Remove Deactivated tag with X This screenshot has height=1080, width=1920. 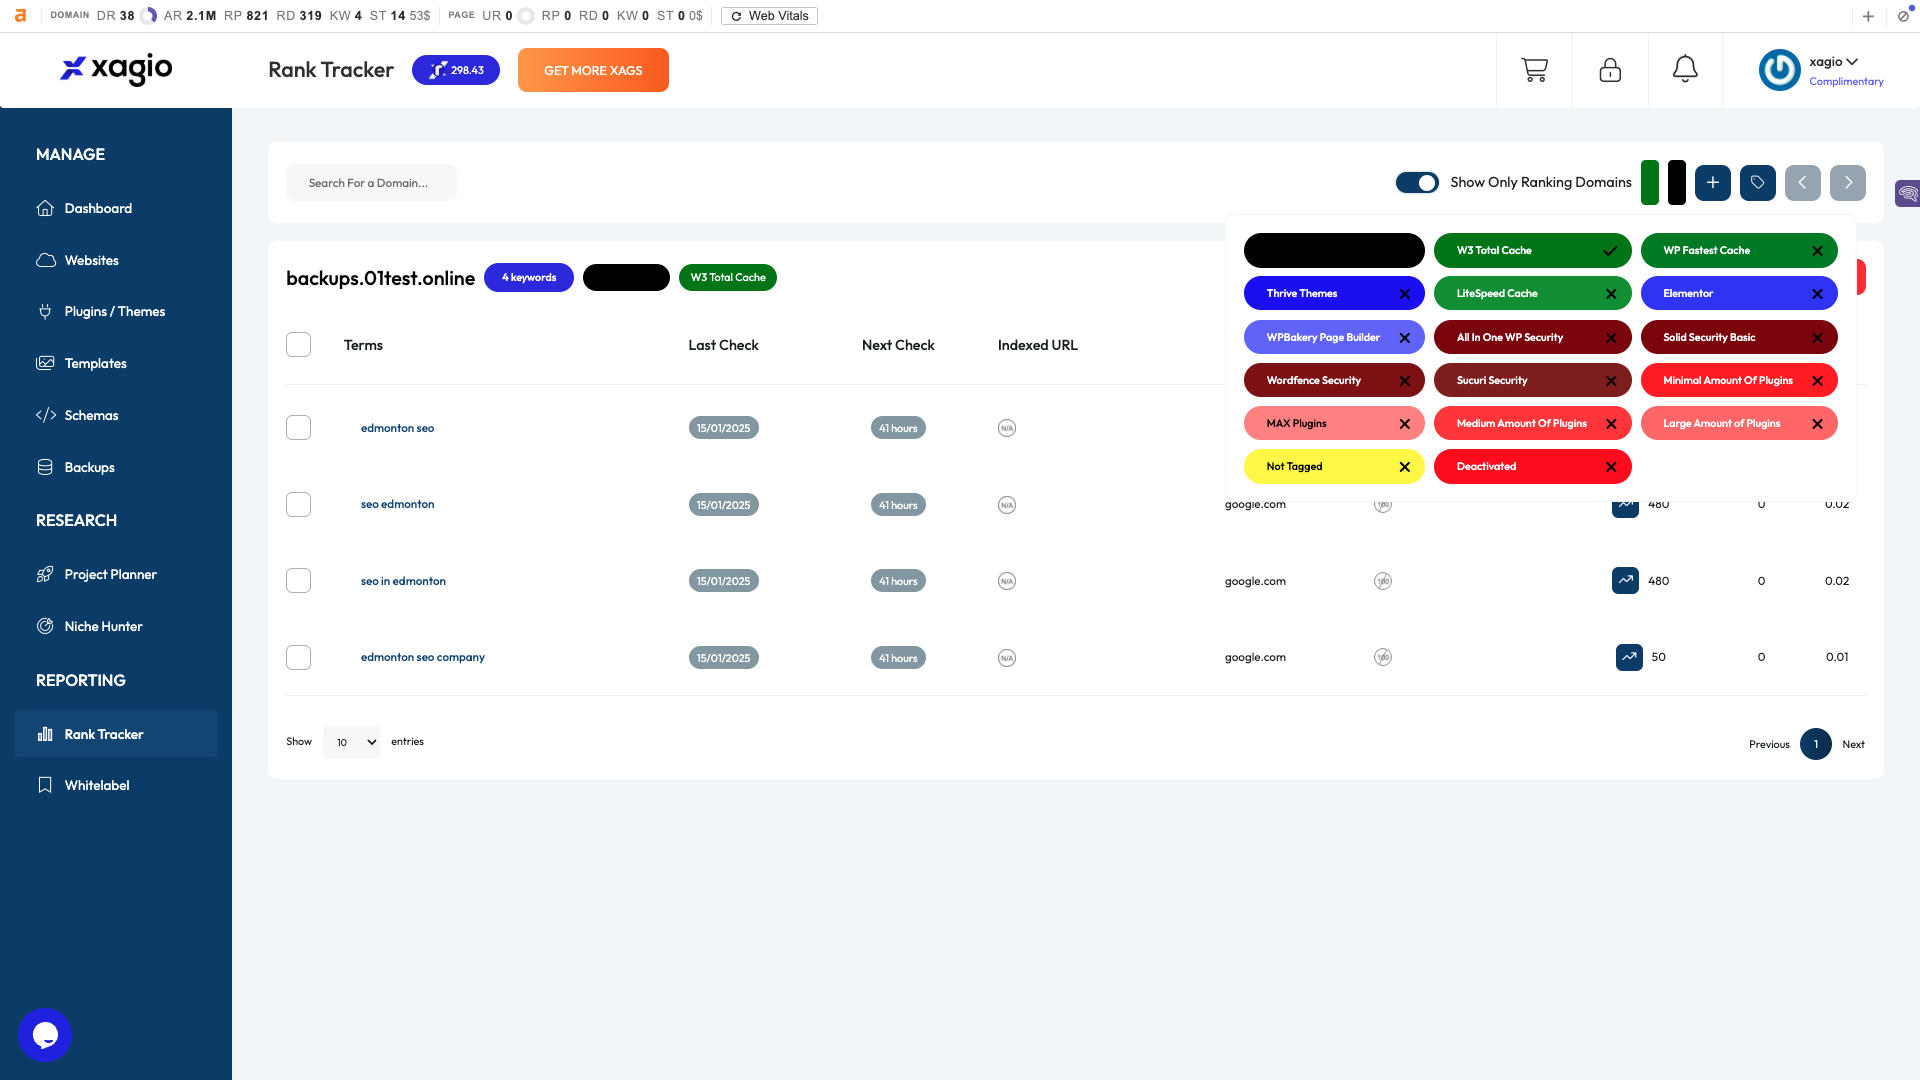1610,467
